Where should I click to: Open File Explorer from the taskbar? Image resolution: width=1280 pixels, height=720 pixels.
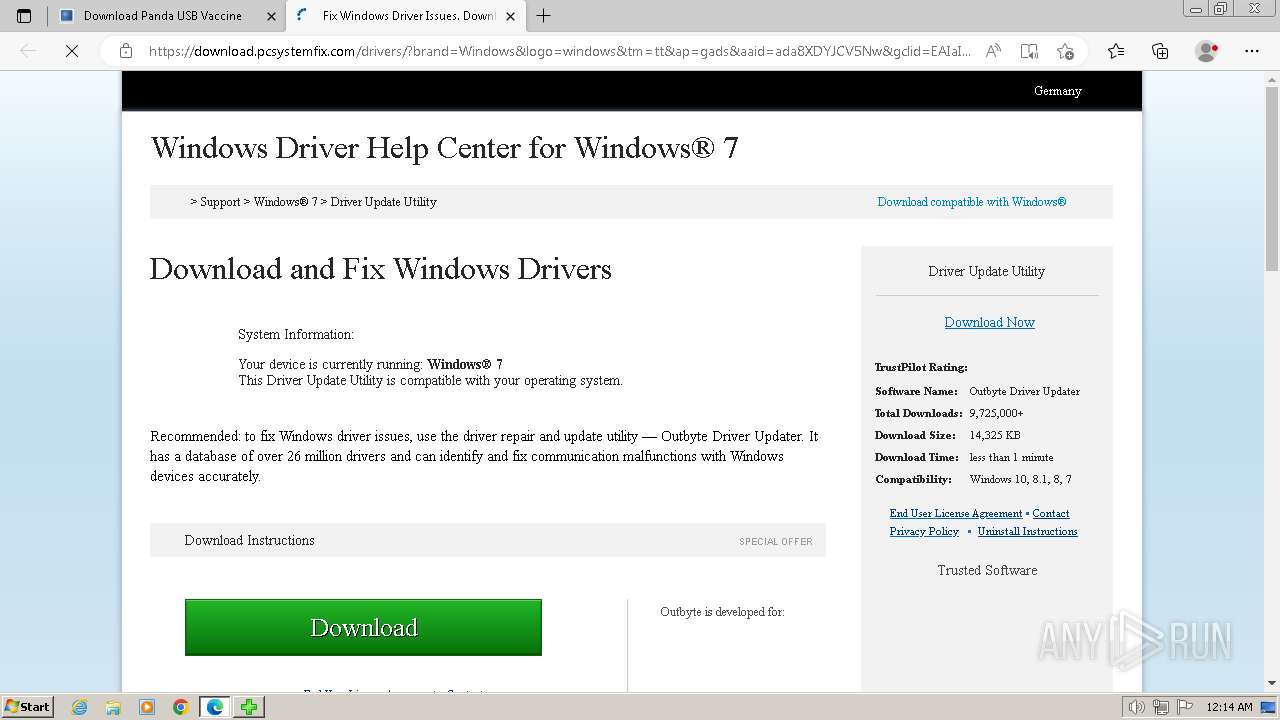tap(113, 707)
